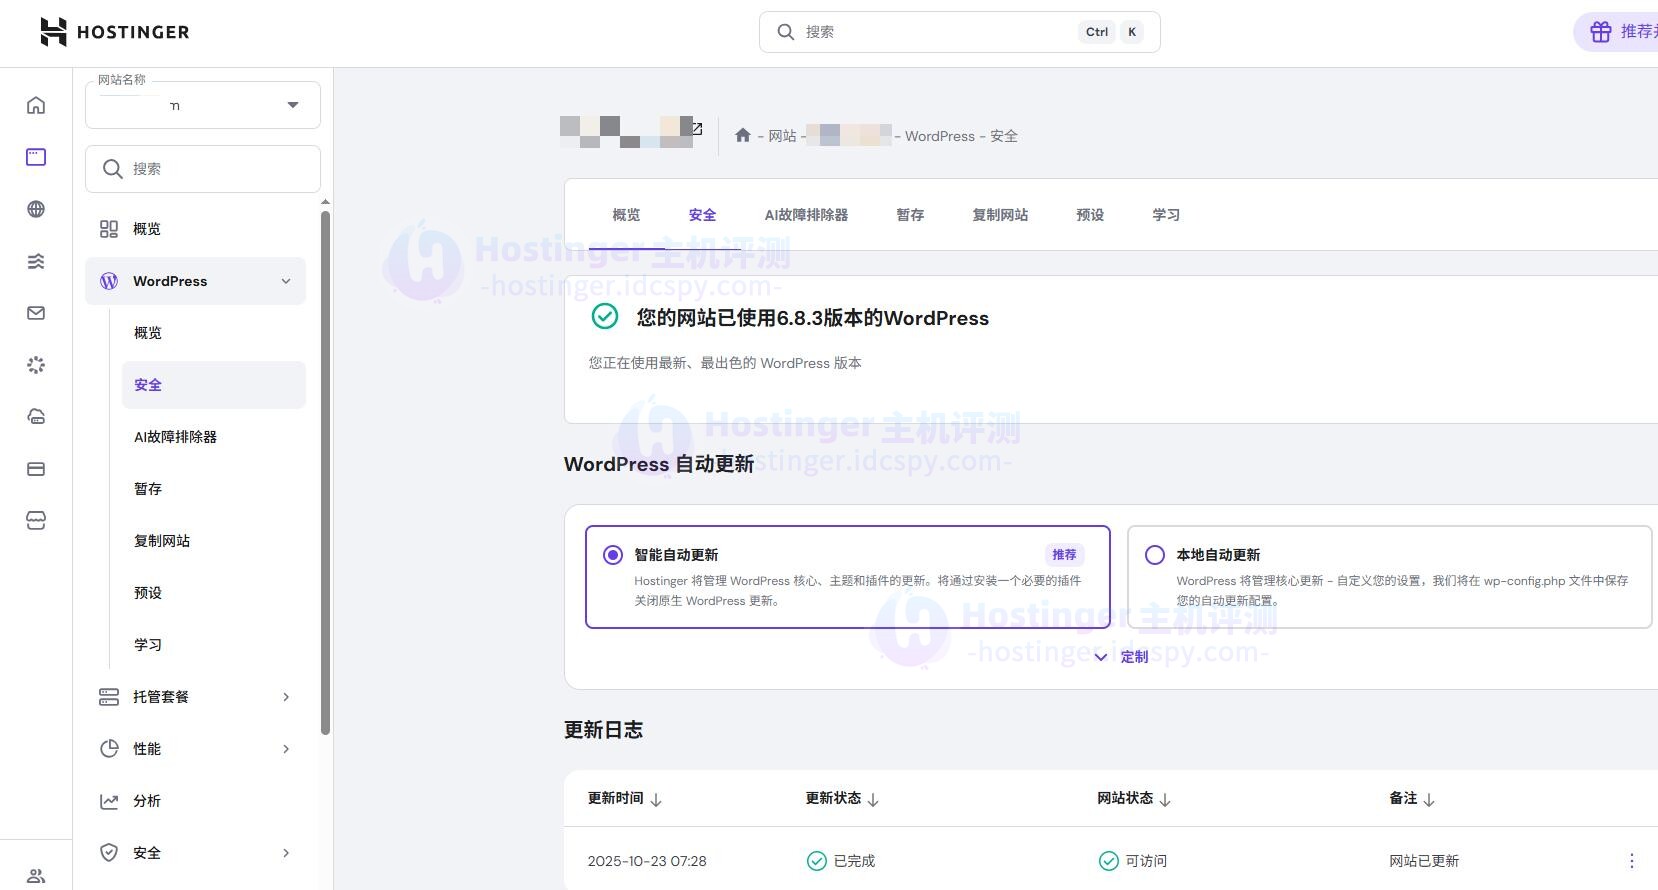Click the 2025-10-23 07:28 timestamp cell
This screenshot has height=890, width=1658.
[x=647, y=861]
